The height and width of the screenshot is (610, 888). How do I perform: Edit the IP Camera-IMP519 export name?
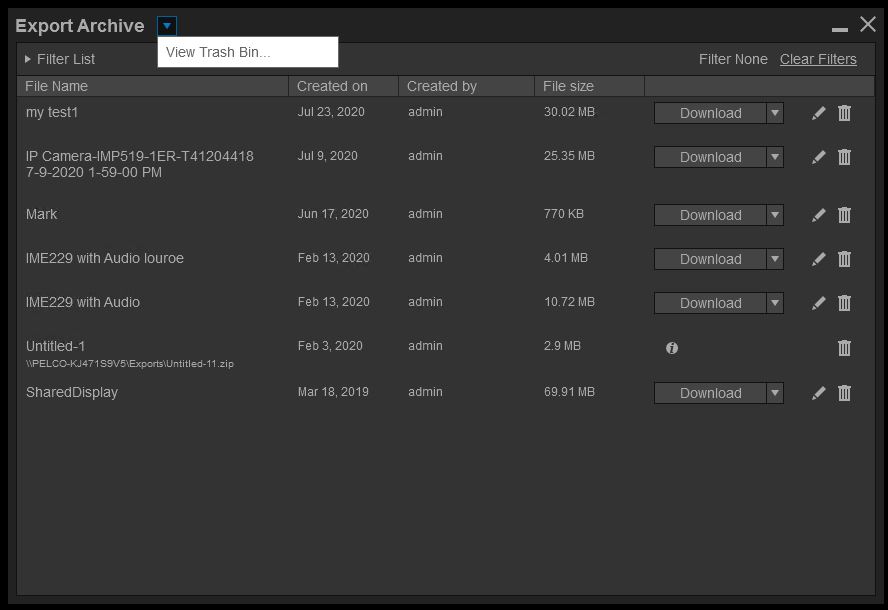coord(818,157)
